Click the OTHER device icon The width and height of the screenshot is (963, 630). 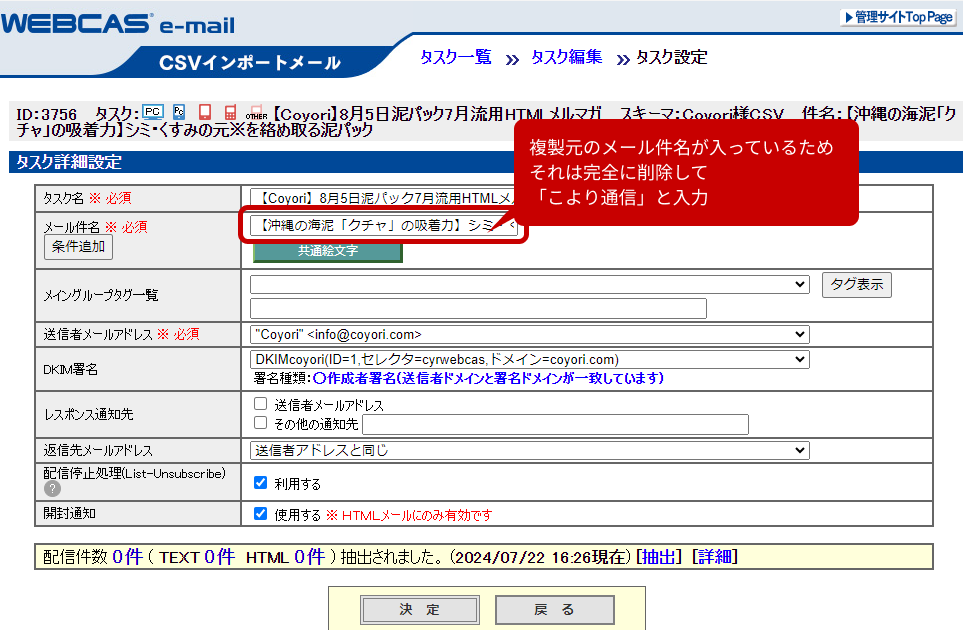pyautogui.click(x=256, y=112)
